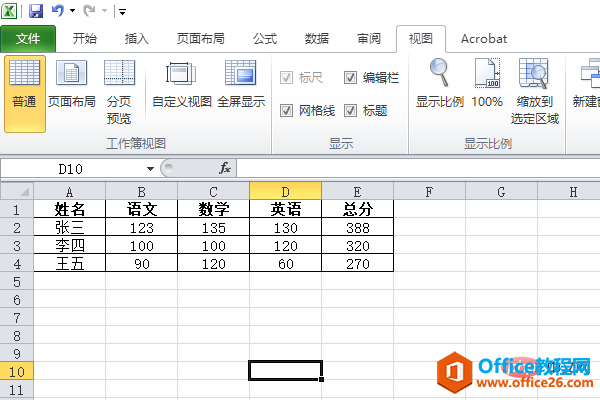Screen dimensions: 600x400
Task: Click the cell showing 90
Action: (142, 263)
